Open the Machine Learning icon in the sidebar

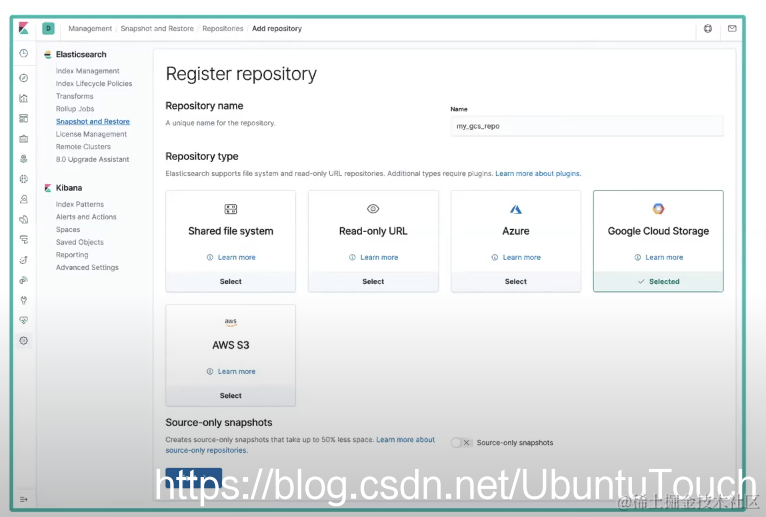click(23, 179)
